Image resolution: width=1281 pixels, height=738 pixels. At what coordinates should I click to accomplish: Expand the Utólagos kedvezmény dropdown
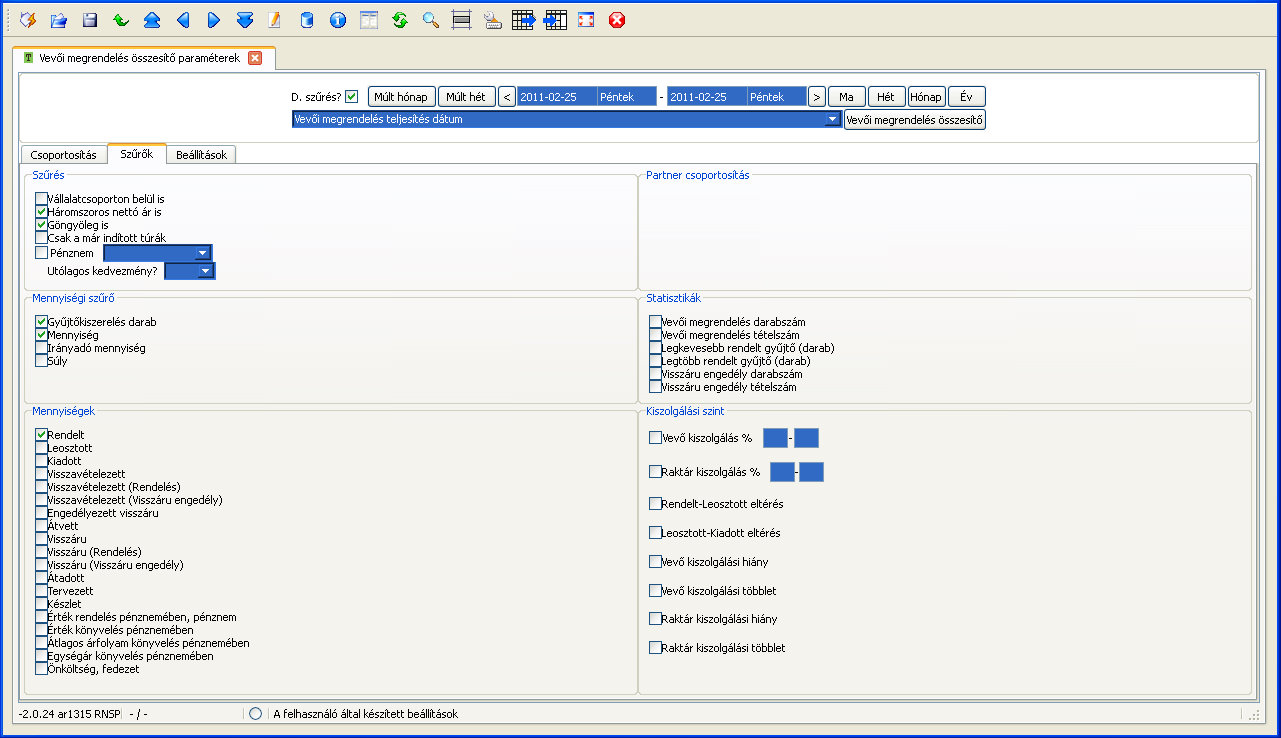(205, 271)
